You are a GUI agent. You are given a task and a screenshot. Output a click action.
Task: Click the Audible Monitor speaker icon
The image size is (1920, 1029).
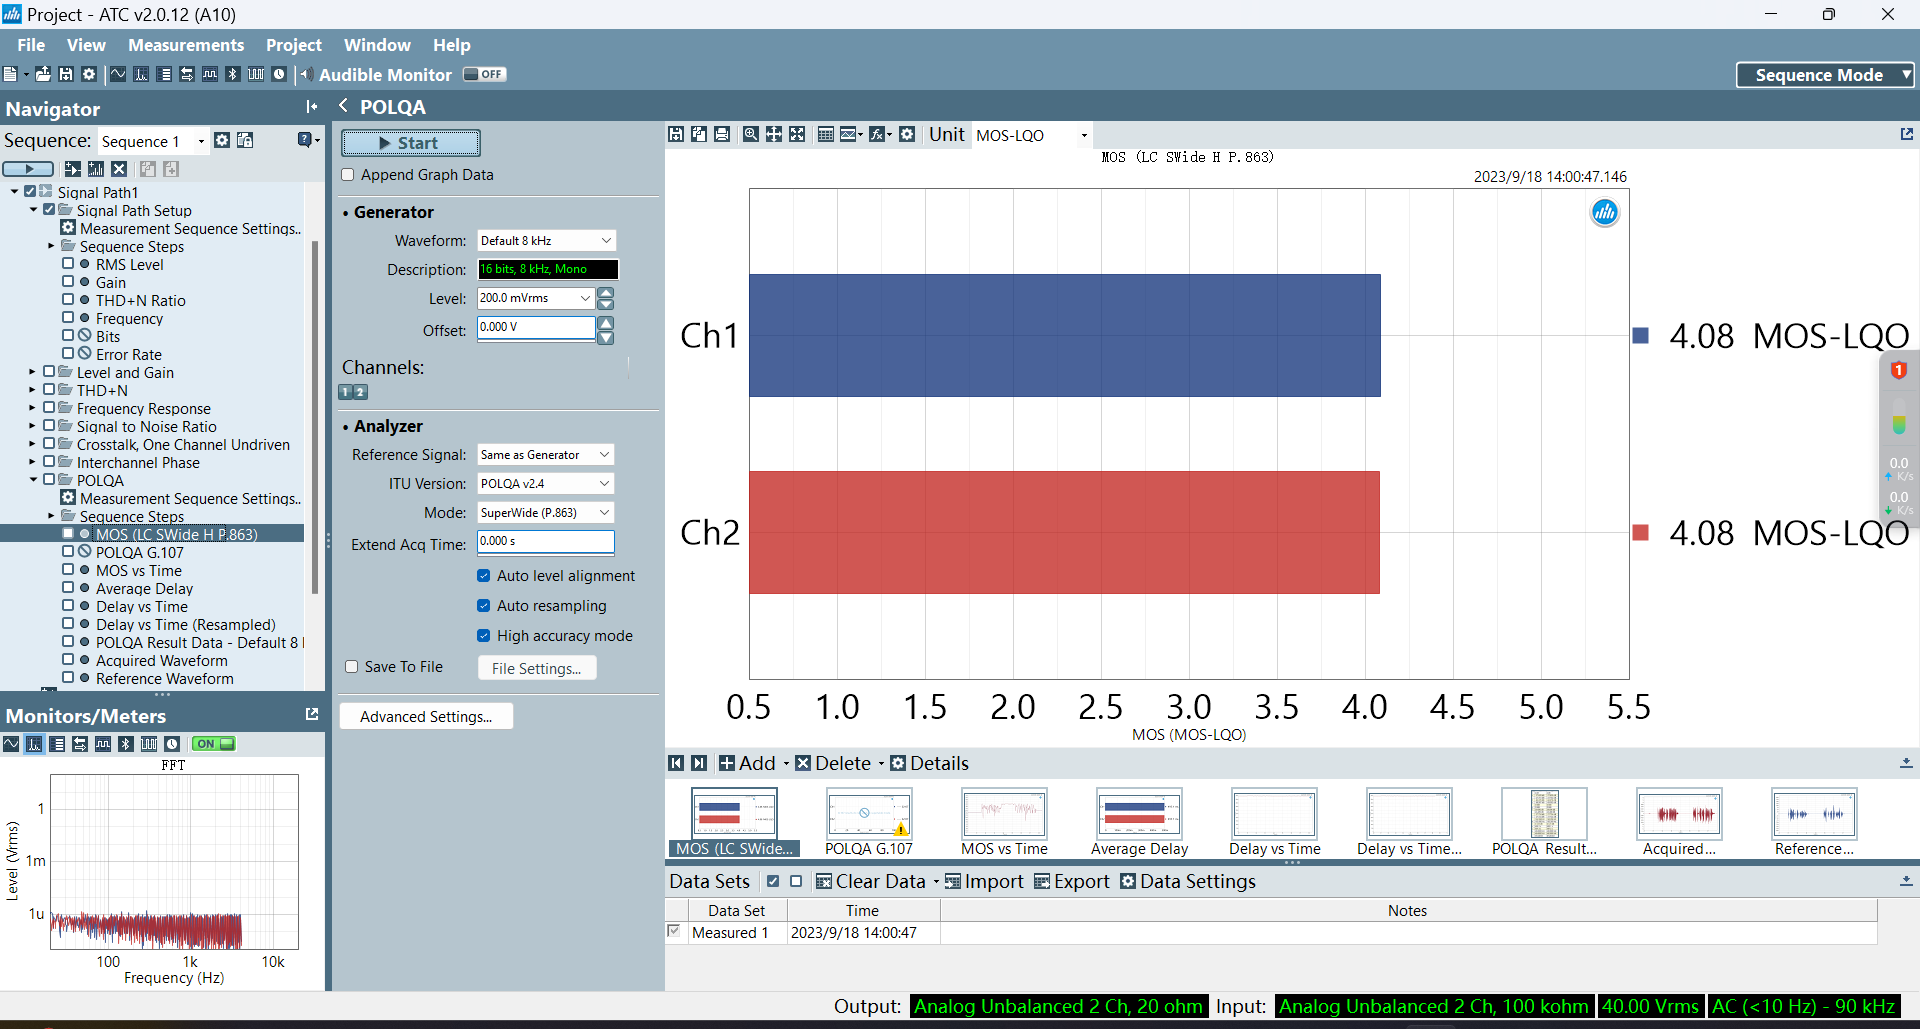(307, 74)
